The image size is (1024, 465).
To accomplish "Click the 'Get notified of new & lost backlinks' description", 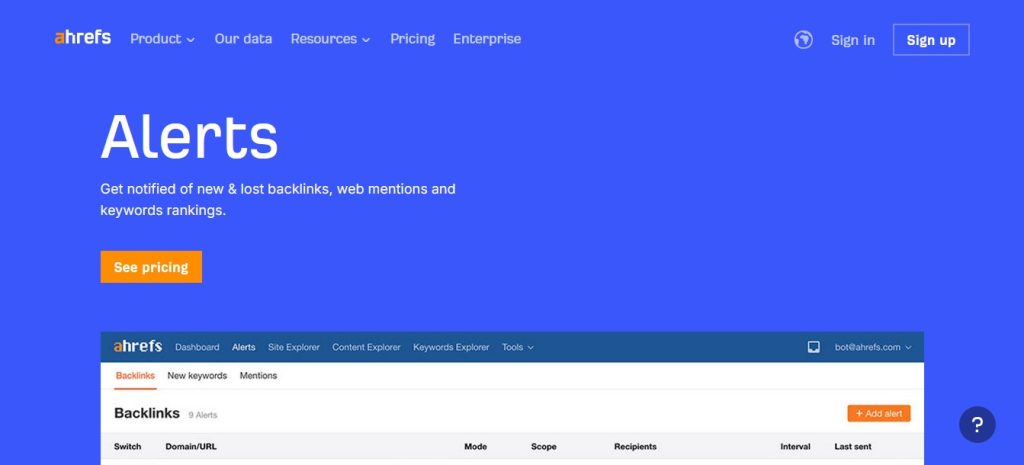I will coord(278,200).
